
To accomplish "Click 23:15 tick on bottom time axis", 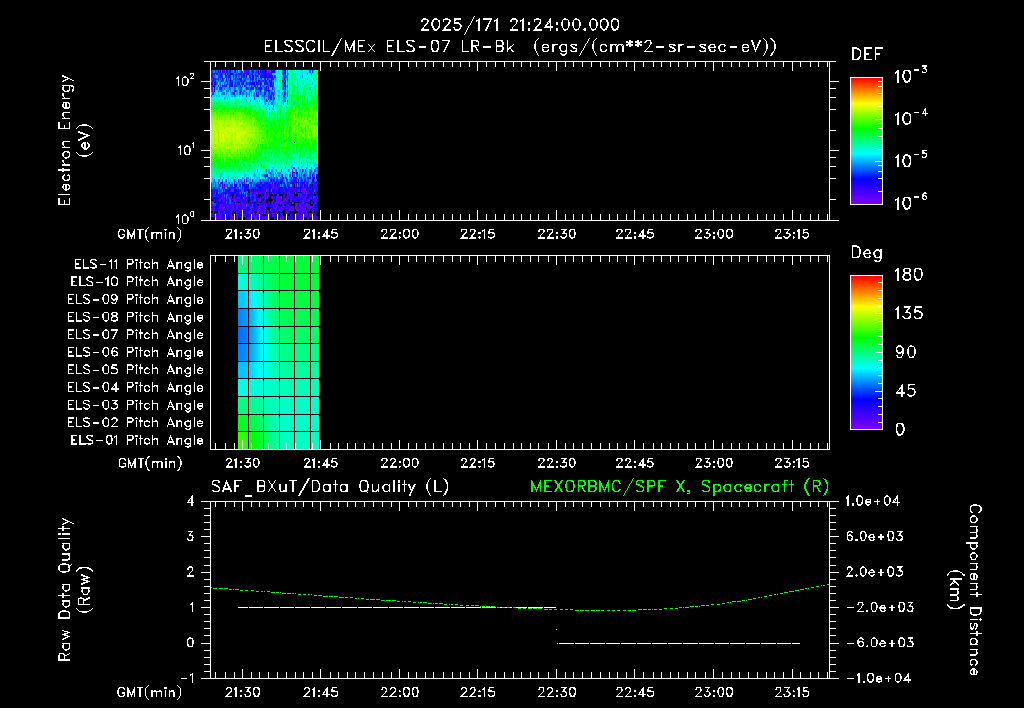I will [x=792, y=692].
